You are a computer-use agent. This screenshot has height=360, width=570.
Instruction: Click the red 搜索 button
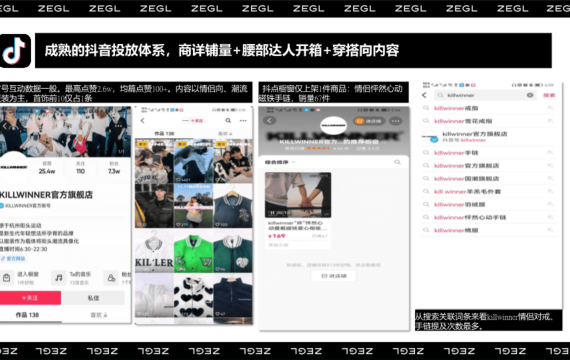click(x=549, y=95)
